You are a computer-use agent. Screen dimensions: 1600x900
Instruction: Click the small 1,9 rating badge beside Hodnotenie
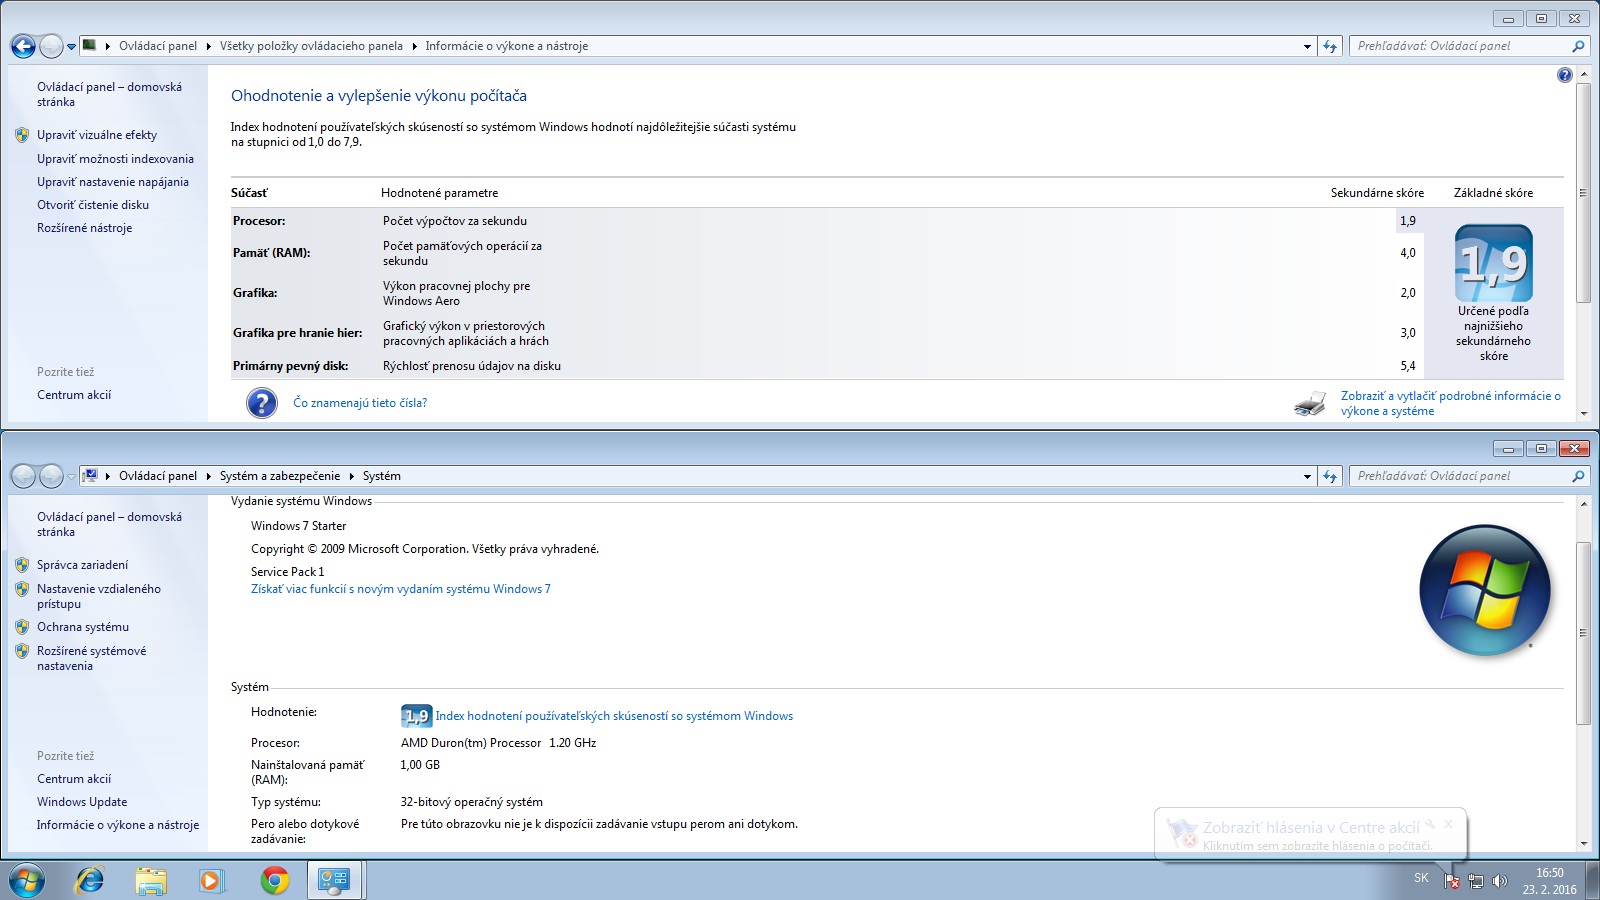[x=416, y=716]
